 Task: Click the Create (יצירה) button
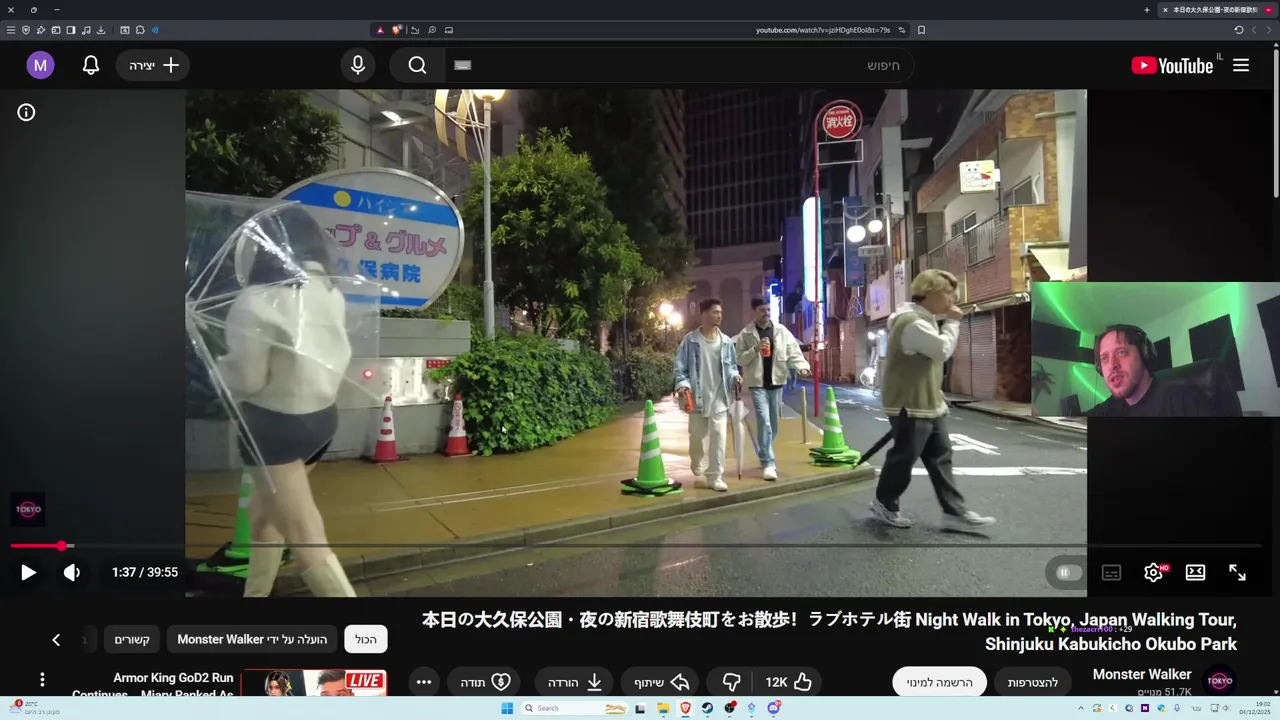(x=153, y=66)
